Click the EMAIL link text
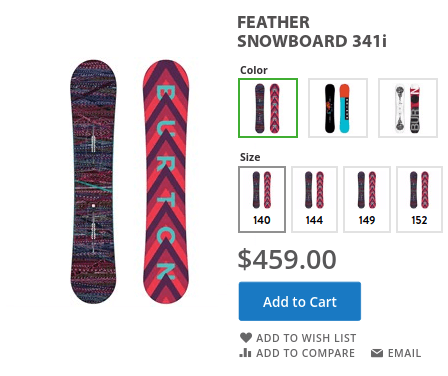Image resolution: width=448 pixels, height=376 pixels. [404, 353]
